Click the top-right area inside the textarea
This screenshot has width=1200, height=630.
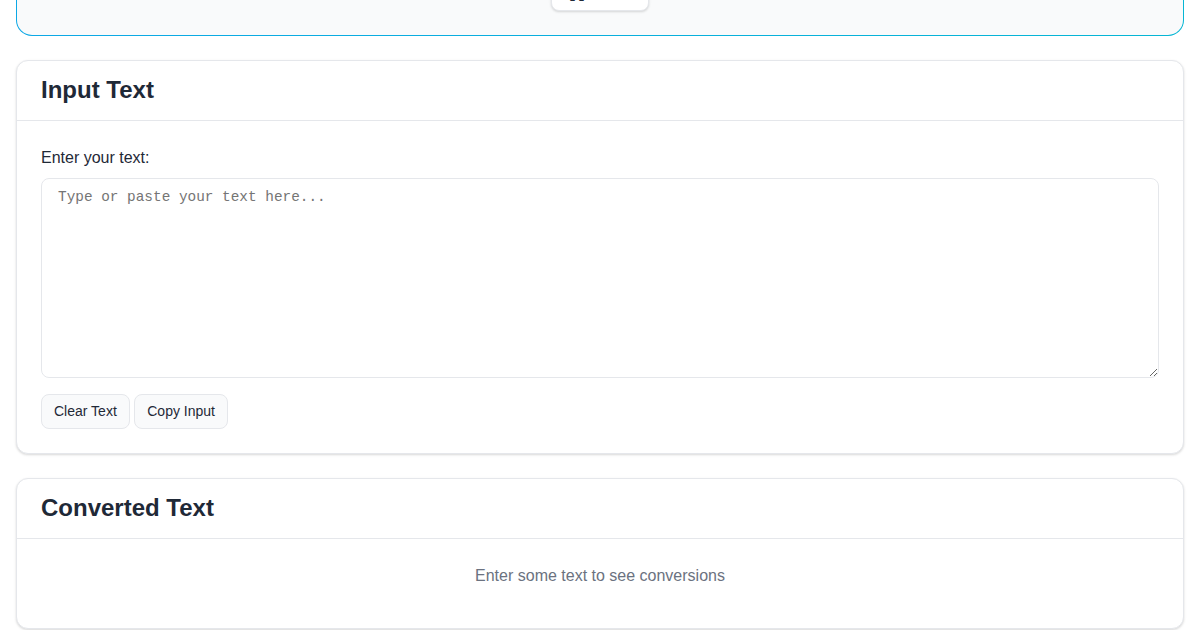[1100, 200]
